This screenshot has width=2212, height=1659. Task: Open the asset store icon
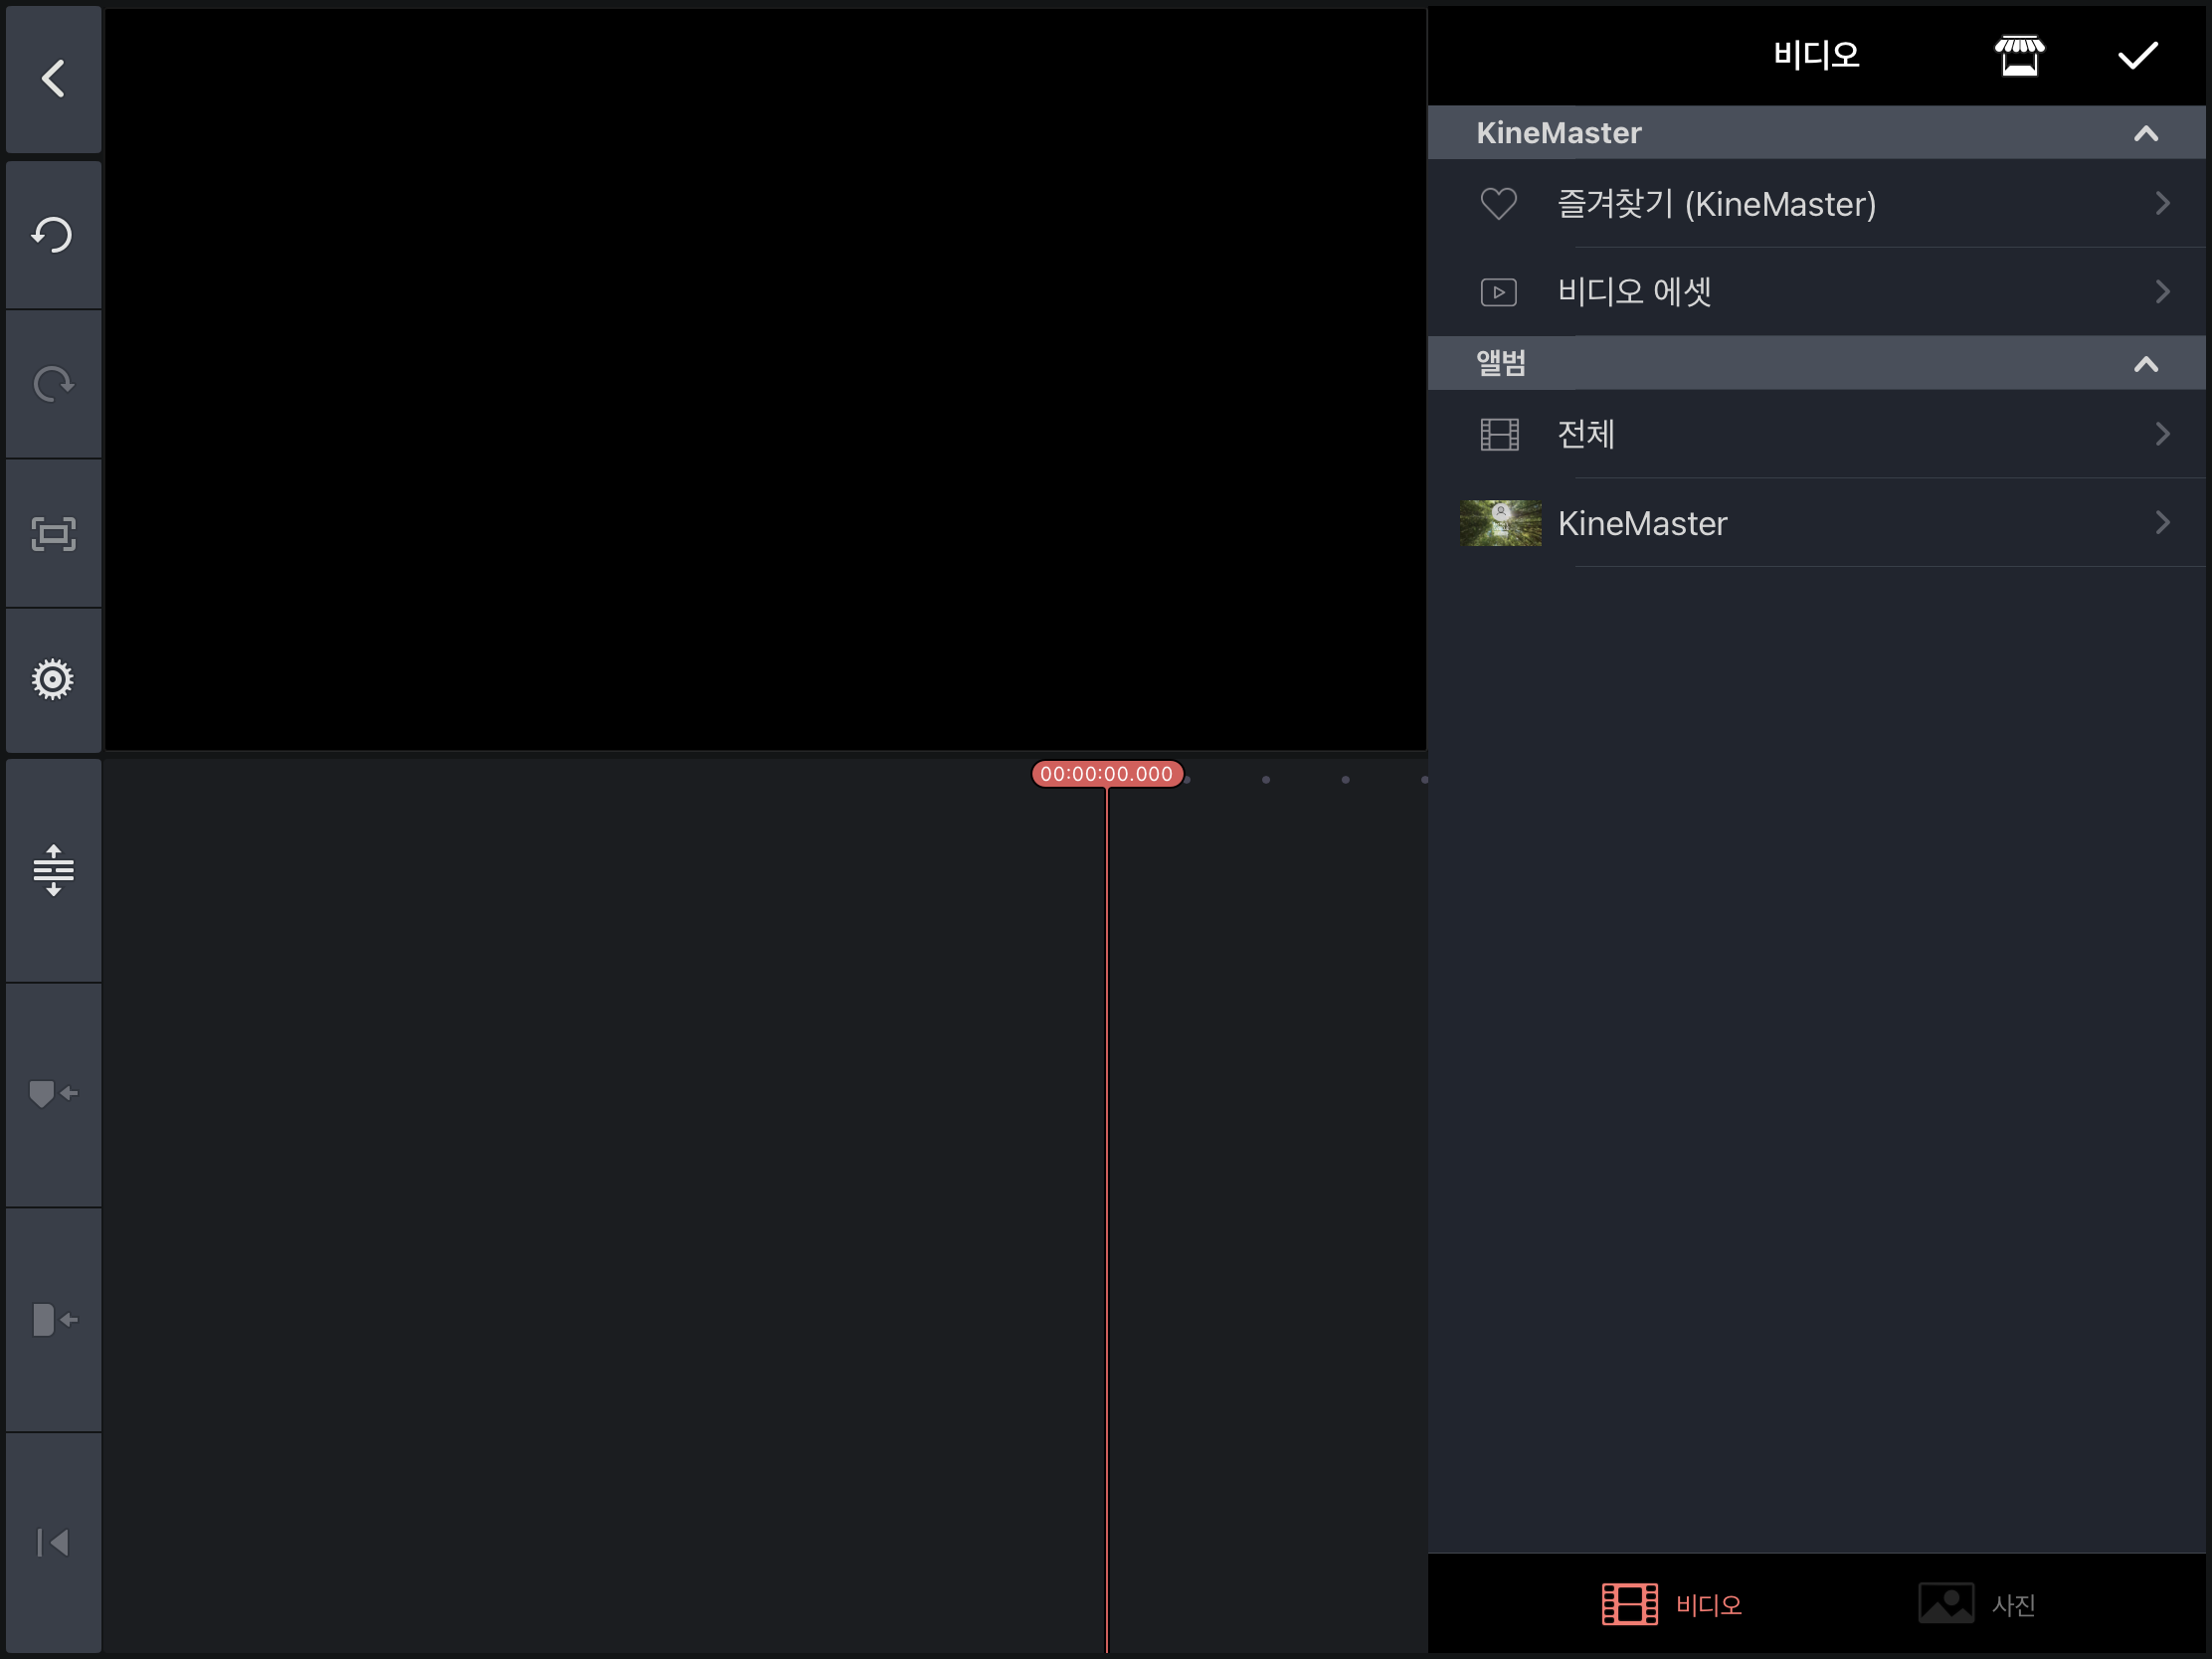pyautogui.click(x=2019, y=55)
